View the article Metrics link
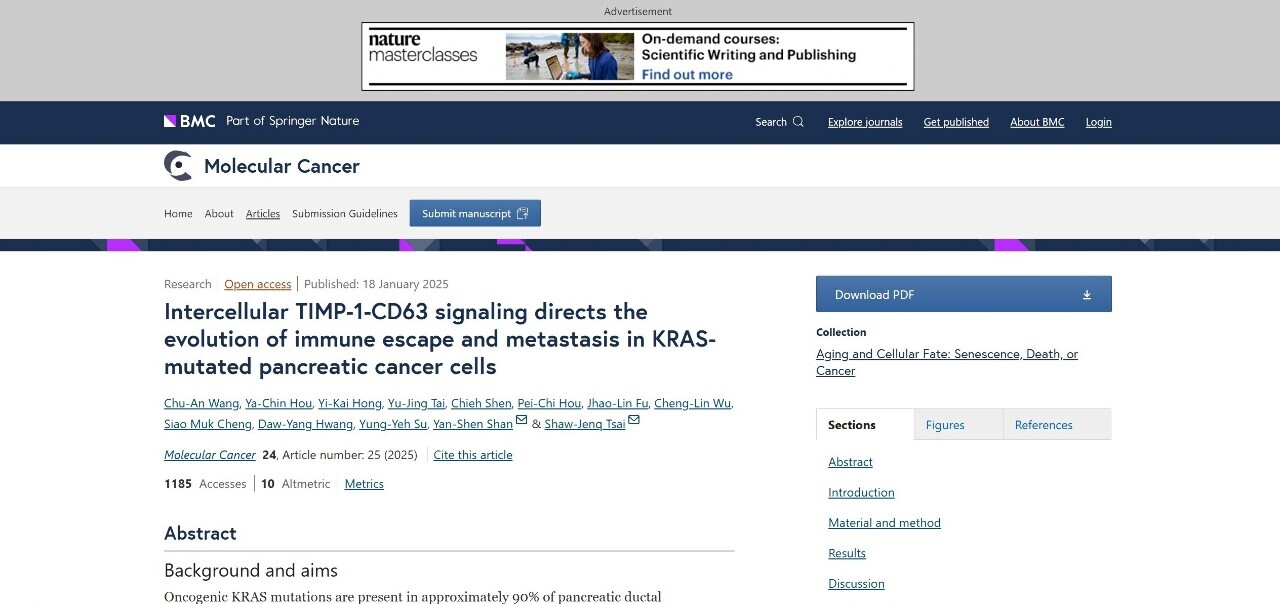1280x604 pixels. (x=364, y=484)
